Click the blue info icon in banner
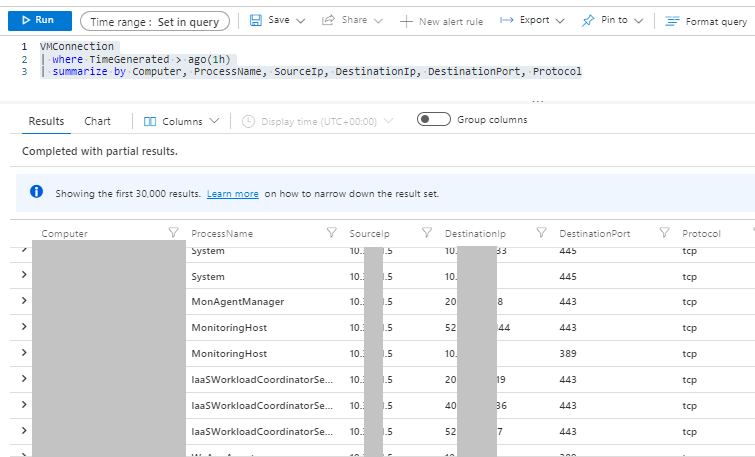 point(37,192)
